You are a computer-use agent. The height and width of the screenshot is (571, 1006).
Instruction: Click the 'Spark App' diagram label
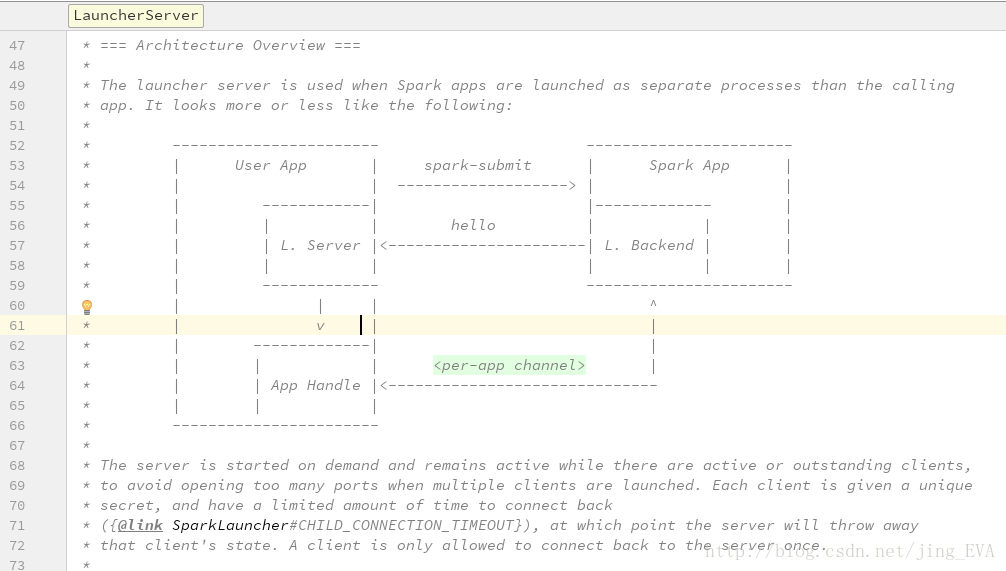tap(689, 166)
